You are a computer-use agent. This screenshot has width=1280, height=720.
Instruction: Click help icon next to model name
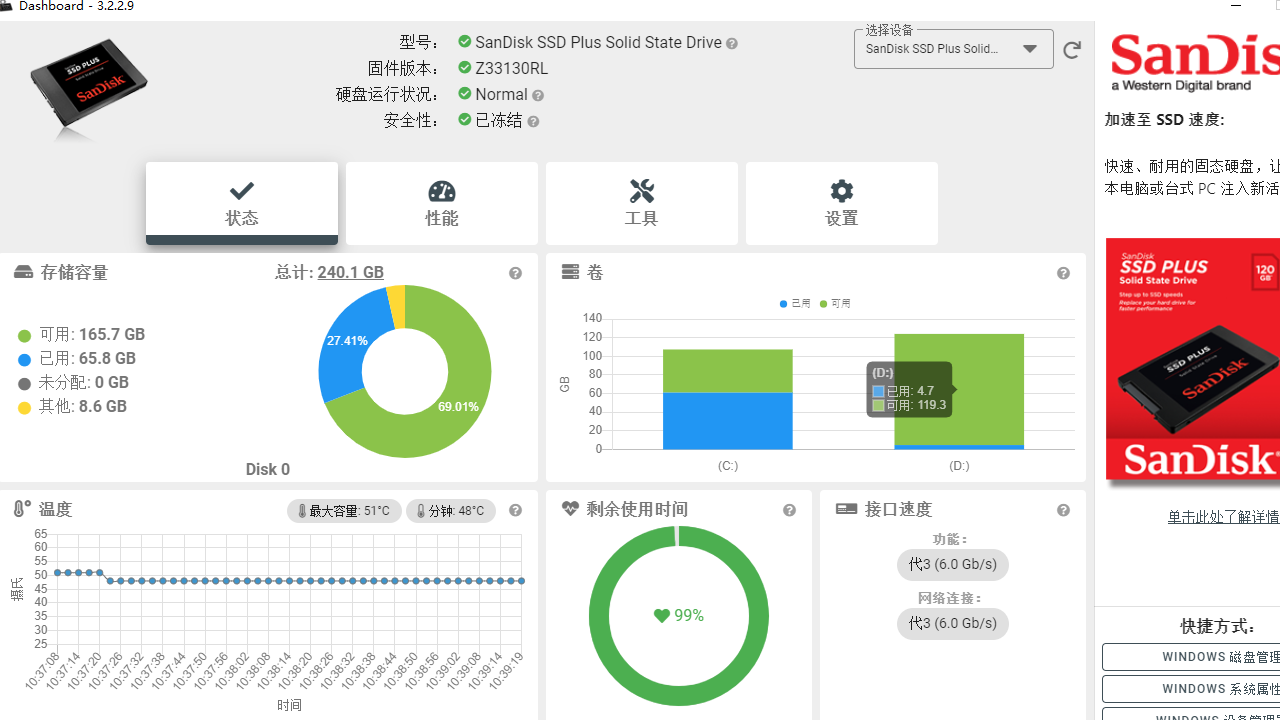coord(732,44)
